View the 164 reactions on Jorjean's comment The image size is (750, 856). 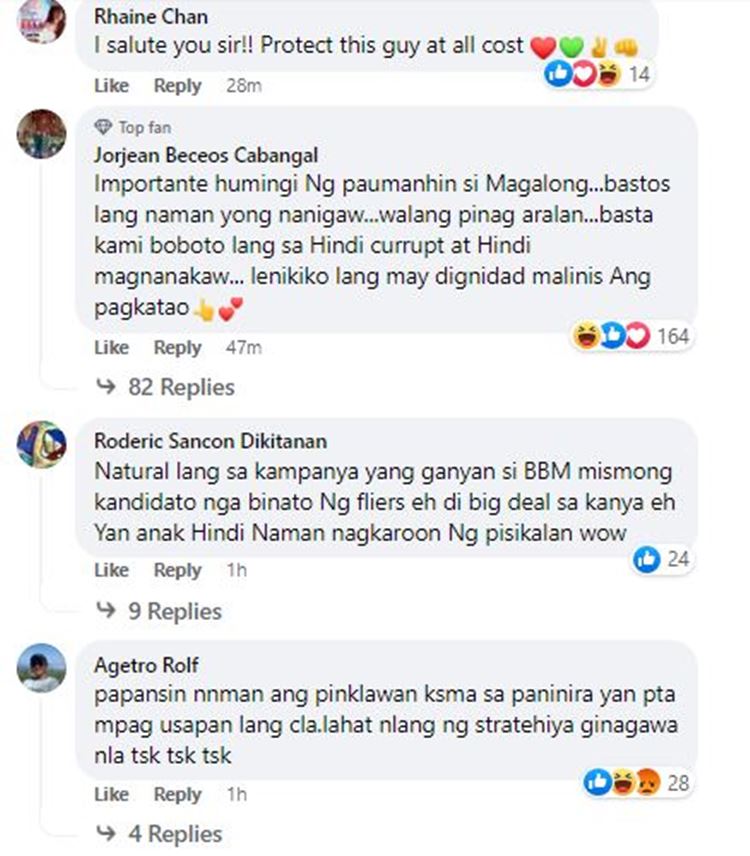[x=631, y=336]
